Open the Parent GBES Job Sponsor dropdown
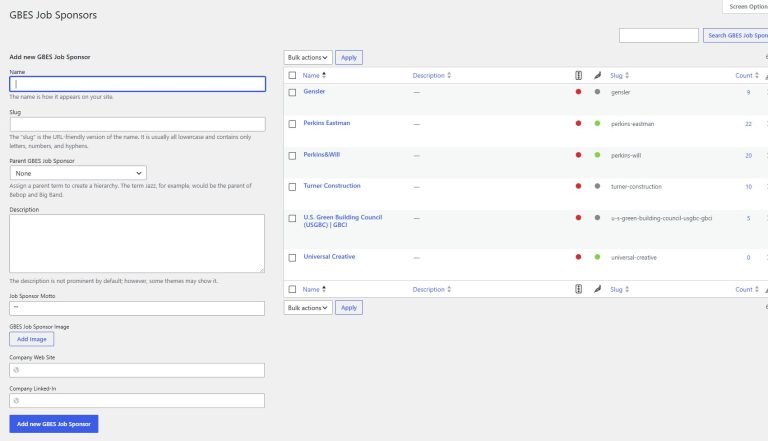The width and height of the screenshot is (768, 441). click(x=78, y=173)
